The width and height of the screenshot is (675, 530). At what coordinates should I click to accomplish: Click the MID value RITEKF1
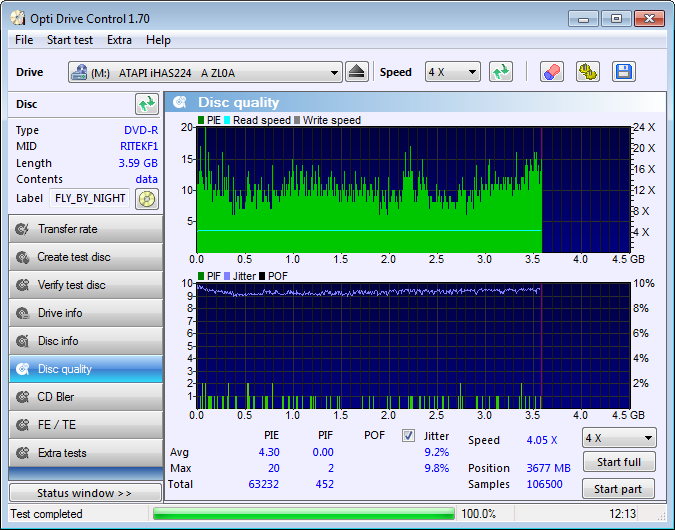pos(139,146)
